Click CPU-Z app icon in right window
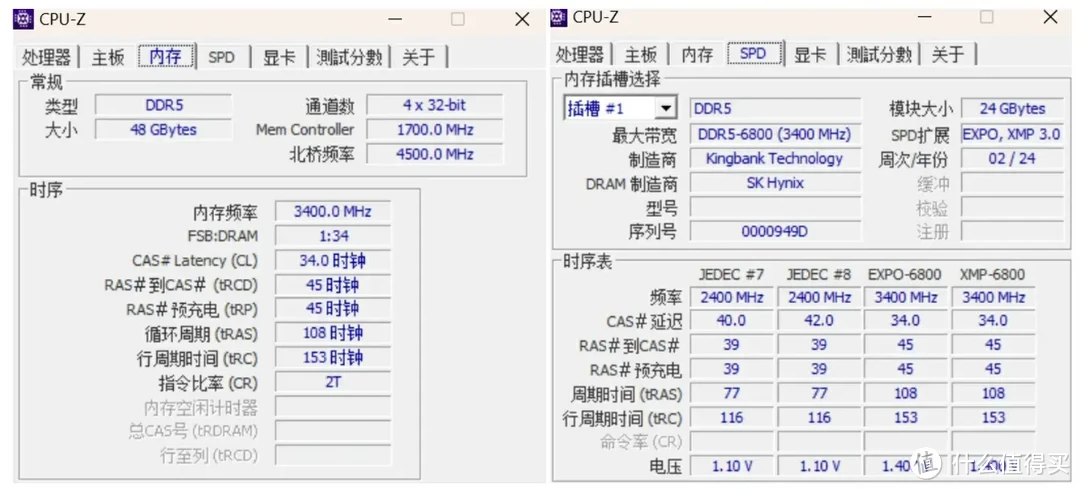This screenshot has height=490, width=1080. pyautogui.click(x=559, y=17)
